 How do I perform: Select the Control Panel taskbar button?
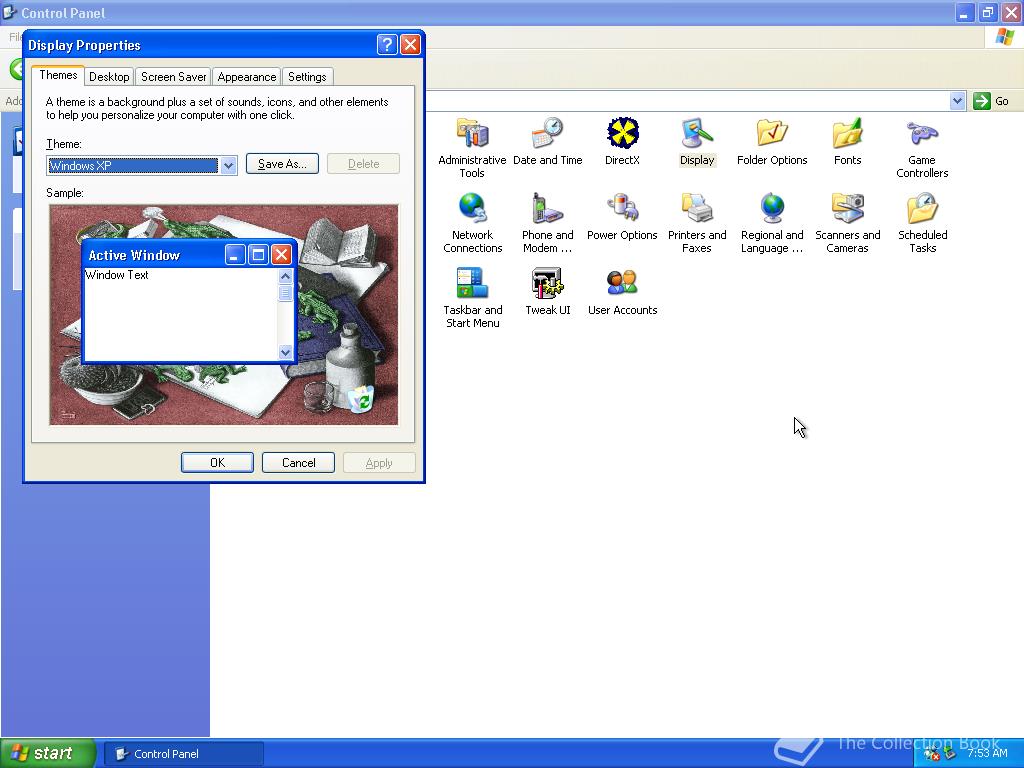[x=184, y=754]
